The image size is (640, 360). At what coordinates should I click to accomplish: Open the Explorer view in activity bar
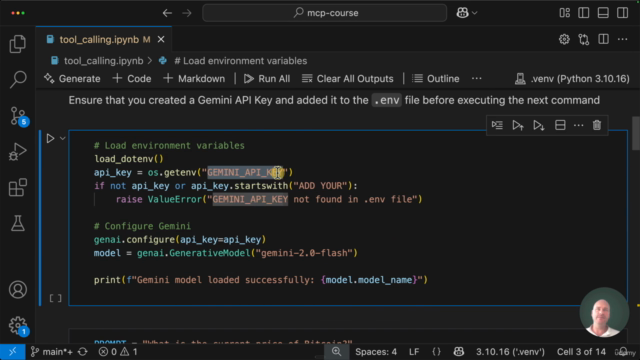pos(18,44)
